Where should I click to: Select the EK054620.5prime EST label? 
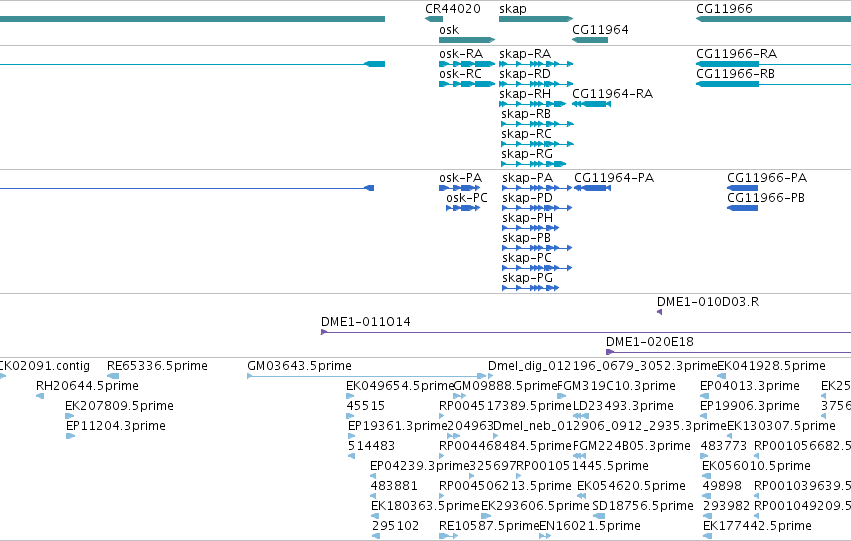click(631, 486)
